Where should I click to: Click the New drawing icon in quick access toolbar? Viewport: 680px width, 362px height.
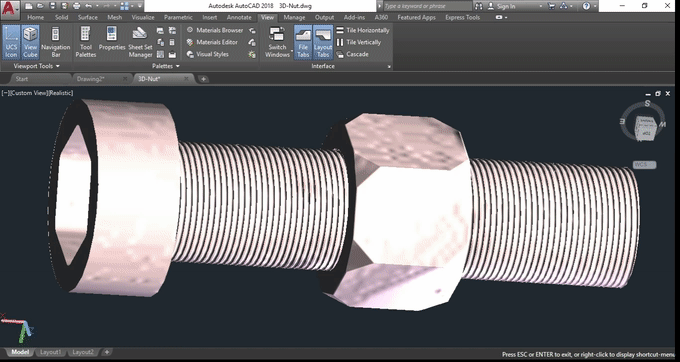click(29, 6)
